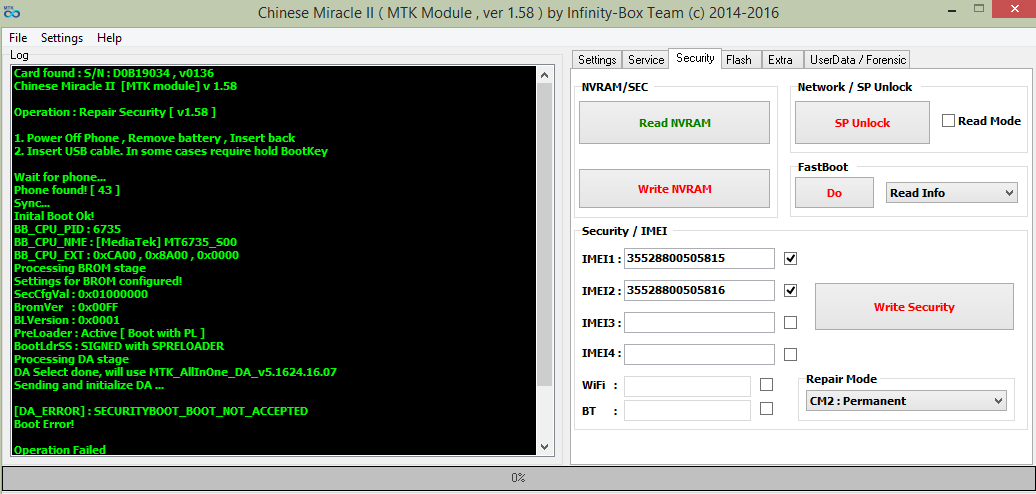Click the 'Sending and initialize DA ...' line
This screenshot has height=494, width=1036.
click(x=89, y=385)
